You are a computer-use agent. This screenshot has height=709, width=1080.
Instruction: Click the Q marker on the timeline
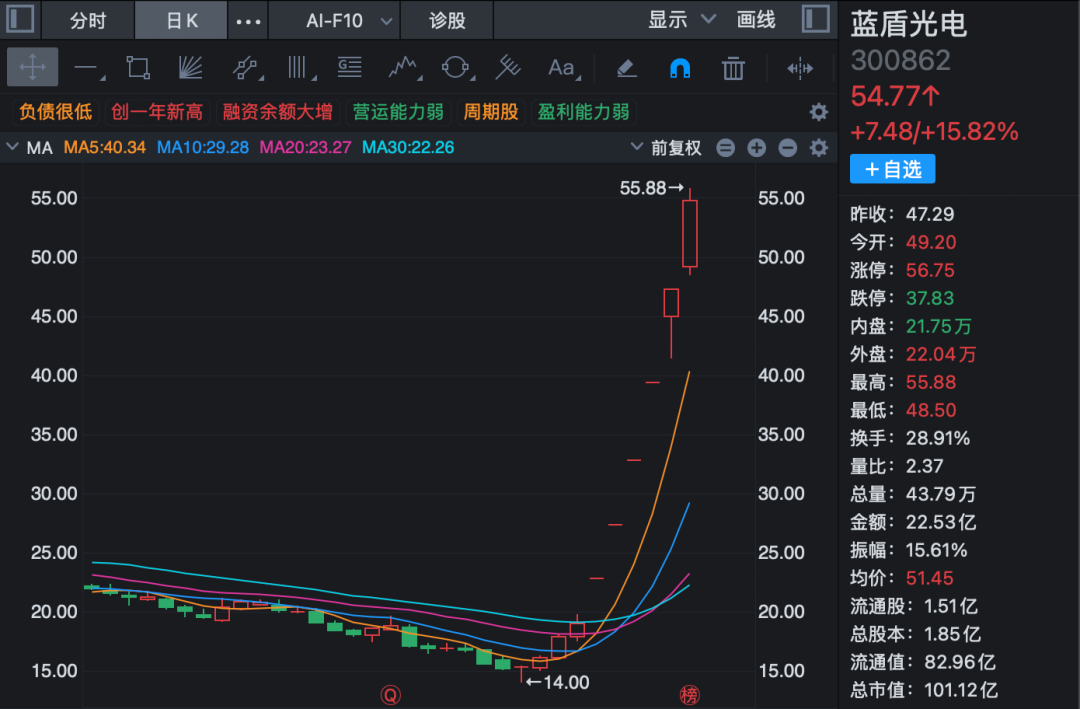coord(391,695)
